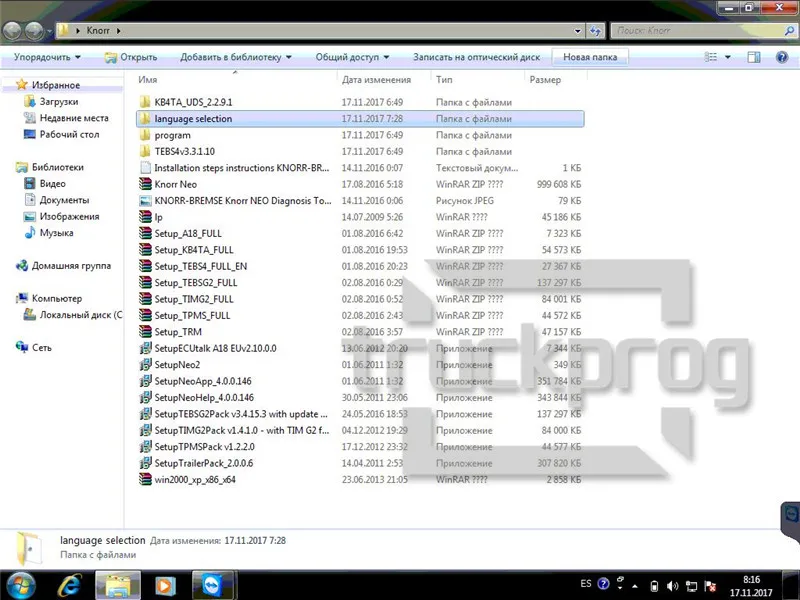Open the KB4TA_UDS_2.2.9.1 folder icon
This screenshot has width=800, height=600.
145,102
